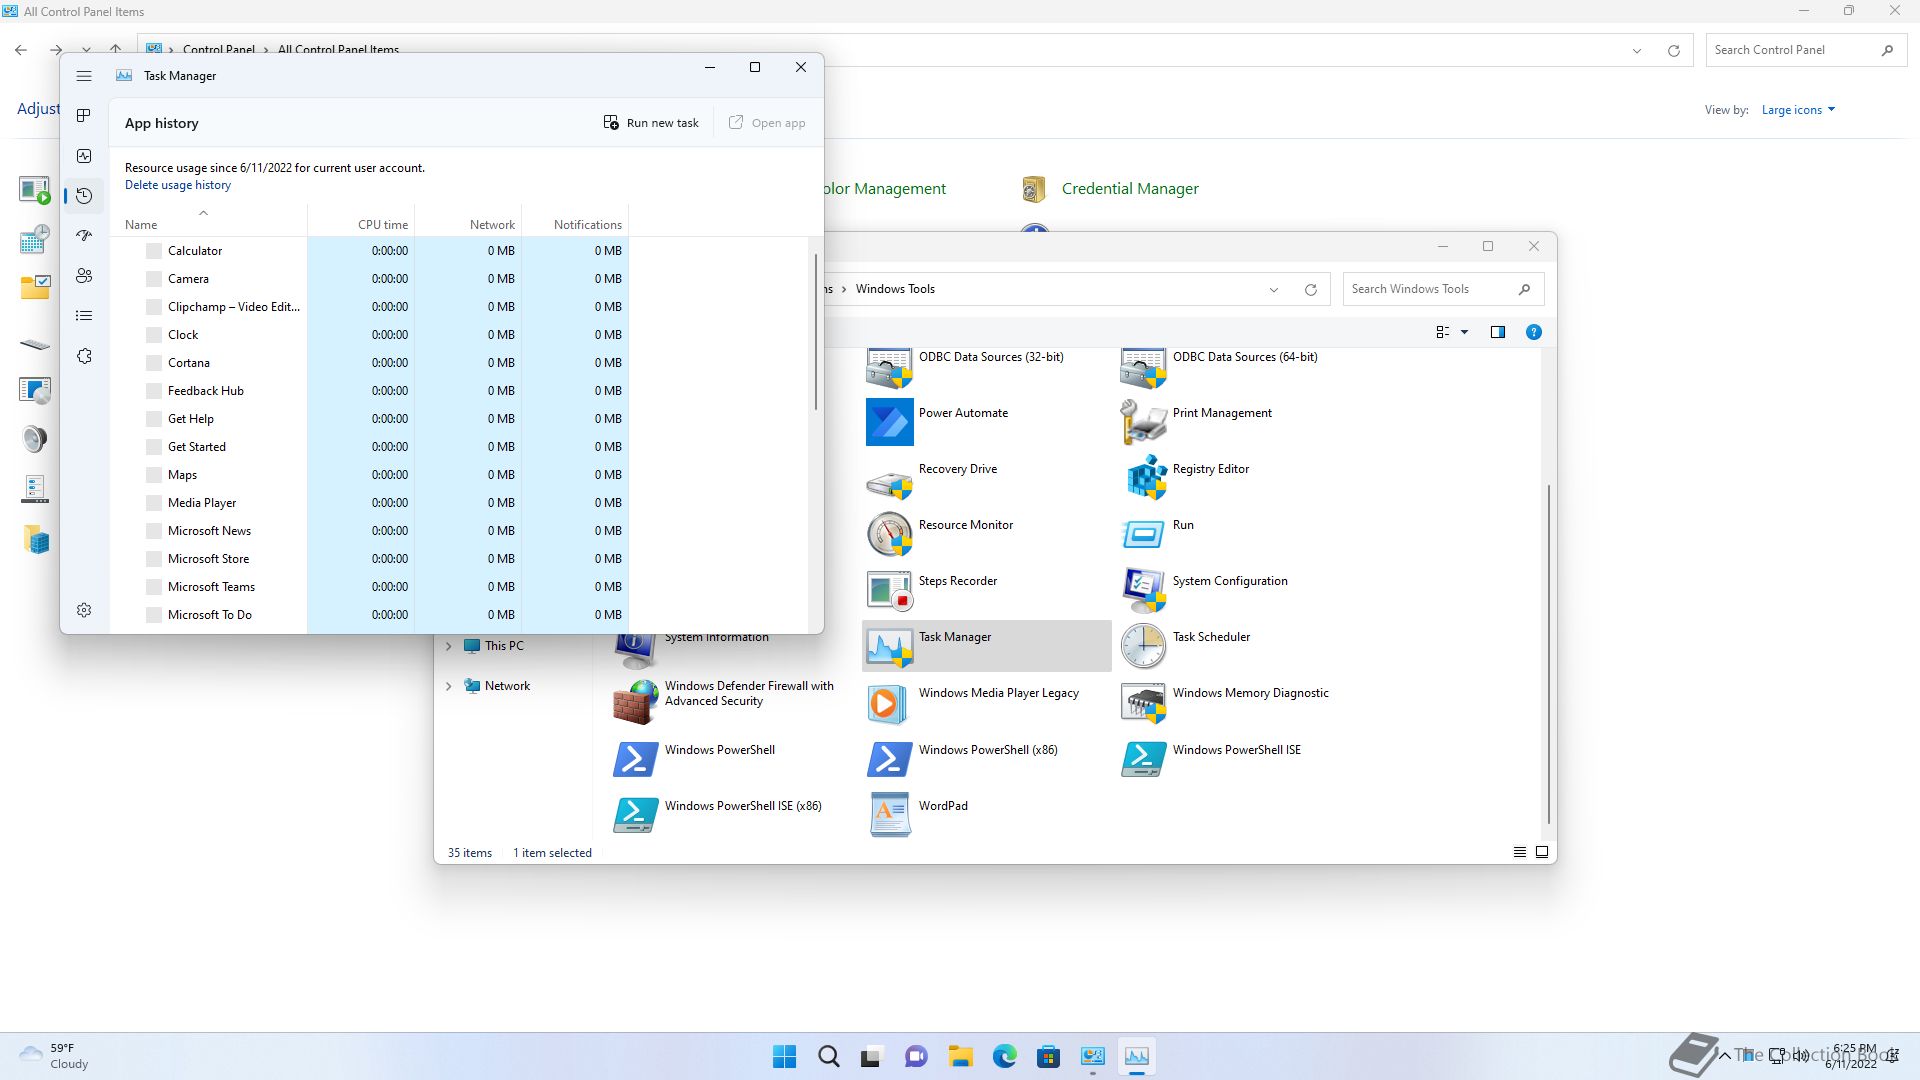The image size is (1920, 1080).
Task: Open Users page in Task Manager sidebar
Action: (84, 276)
